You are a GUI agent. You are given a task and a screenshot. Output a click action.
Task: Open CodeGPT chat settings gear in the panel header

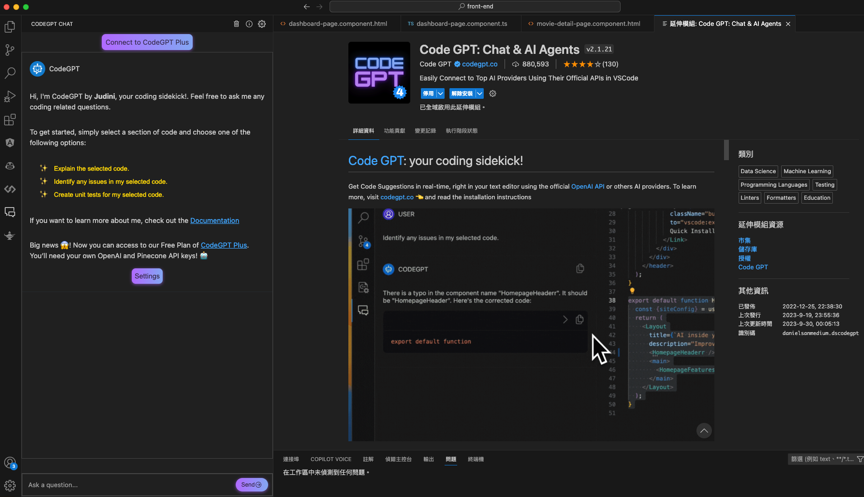pos(262,24)
